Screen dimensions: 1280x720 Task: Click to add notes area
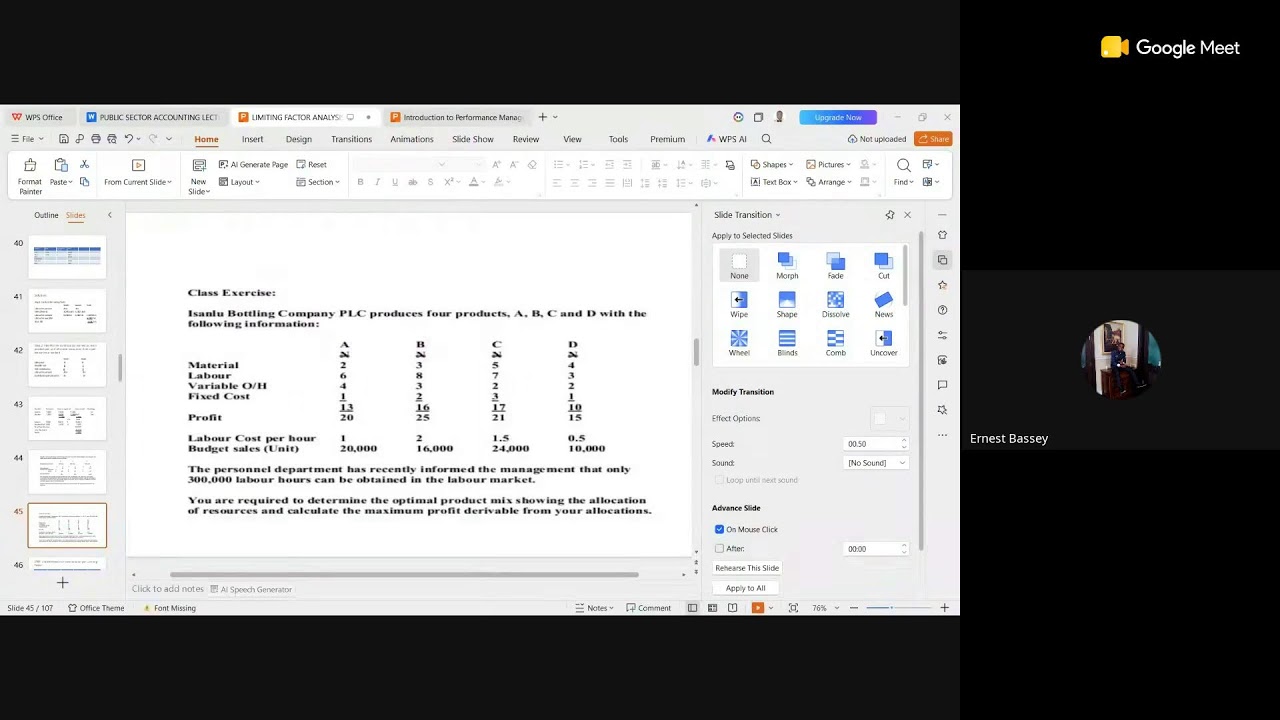tap(168, 589)
